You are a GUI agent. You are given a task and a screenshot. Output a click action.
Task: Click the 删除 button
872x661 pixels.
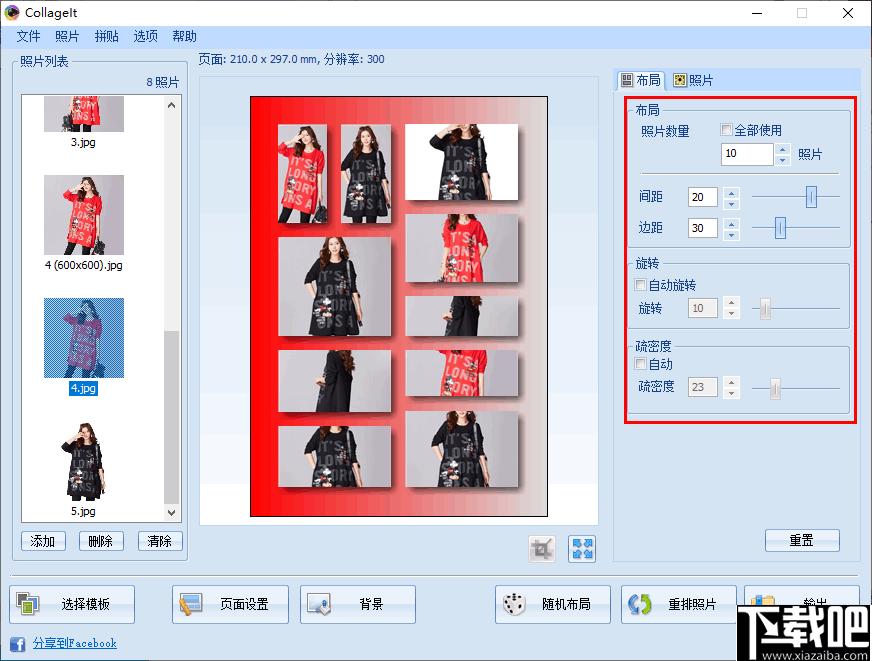pyautogui.click(x=101, y=541)
